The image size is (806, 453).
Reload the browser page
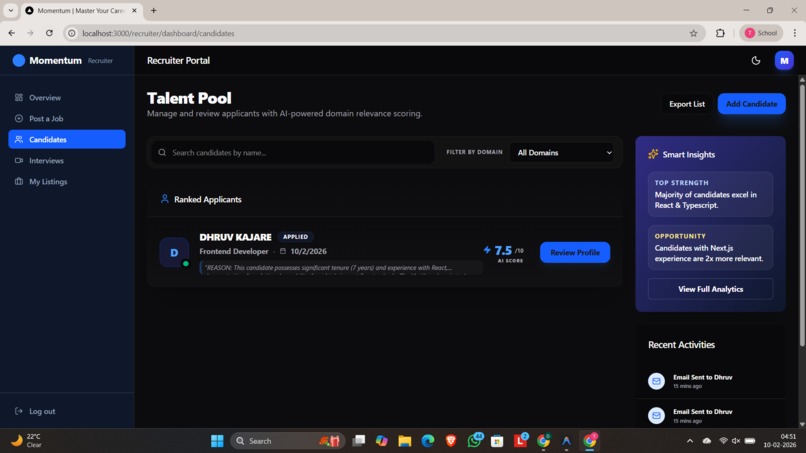coord(49,33)
